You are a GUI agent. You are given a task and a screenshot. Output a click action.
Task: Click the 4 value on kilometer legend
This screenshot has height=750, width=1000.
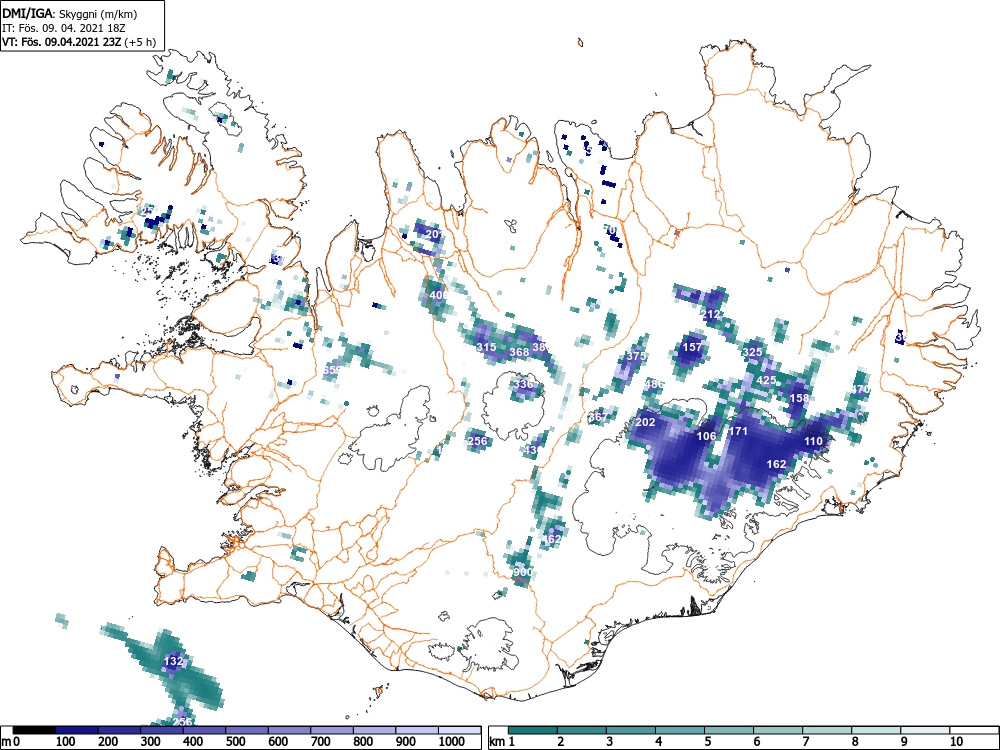[658, 742]
